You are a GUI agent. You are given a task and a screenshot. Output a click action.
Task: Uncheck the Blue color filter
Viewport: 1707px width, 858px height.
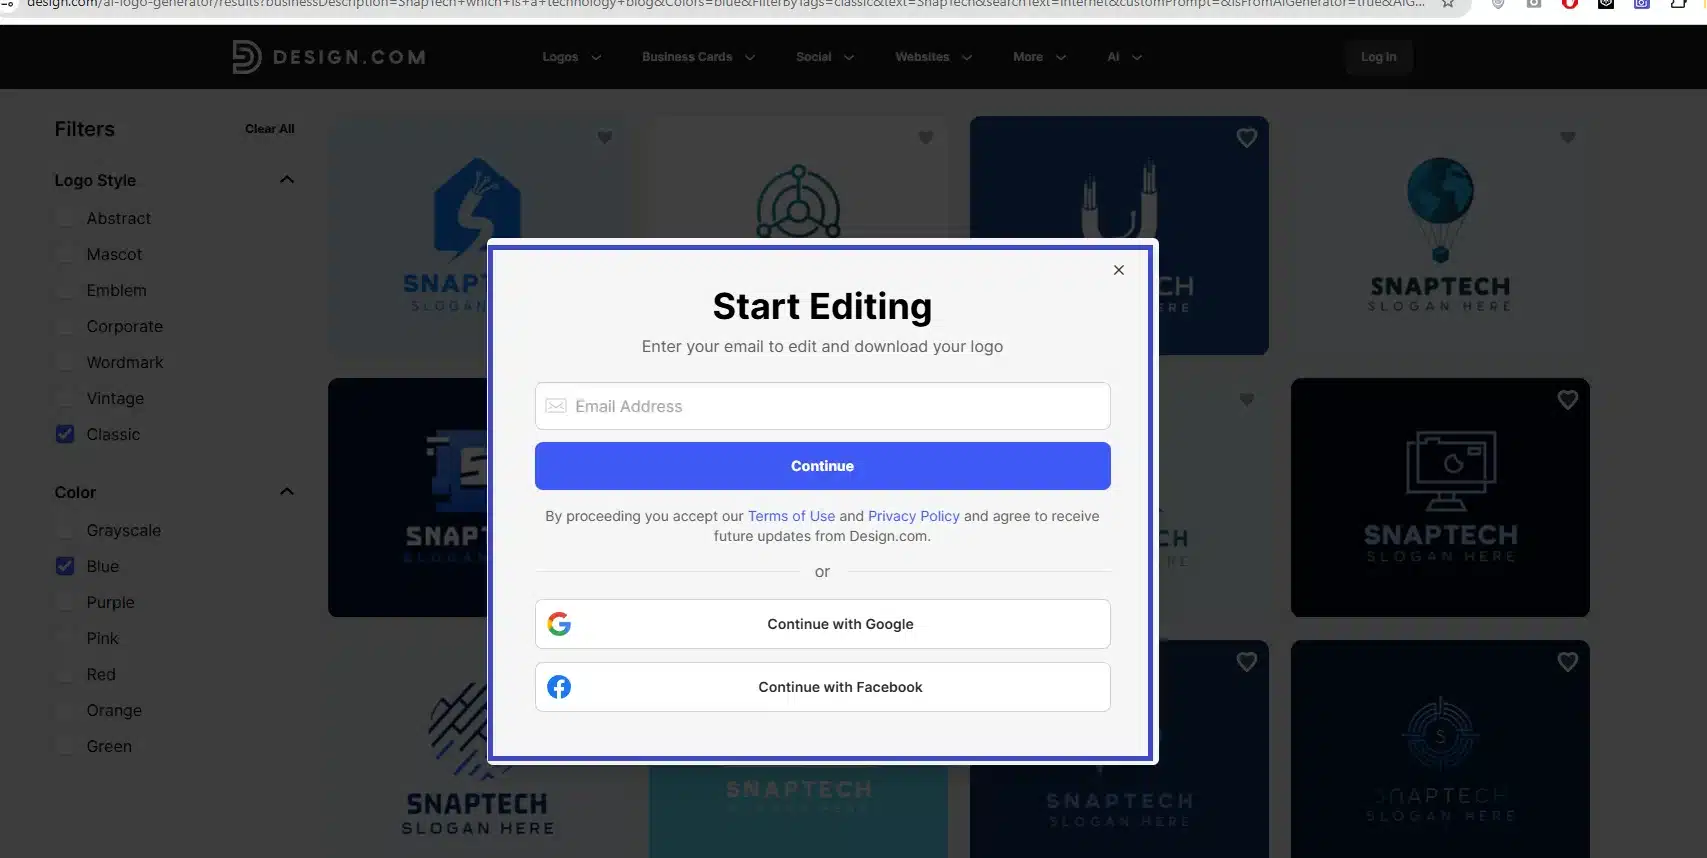65,566
